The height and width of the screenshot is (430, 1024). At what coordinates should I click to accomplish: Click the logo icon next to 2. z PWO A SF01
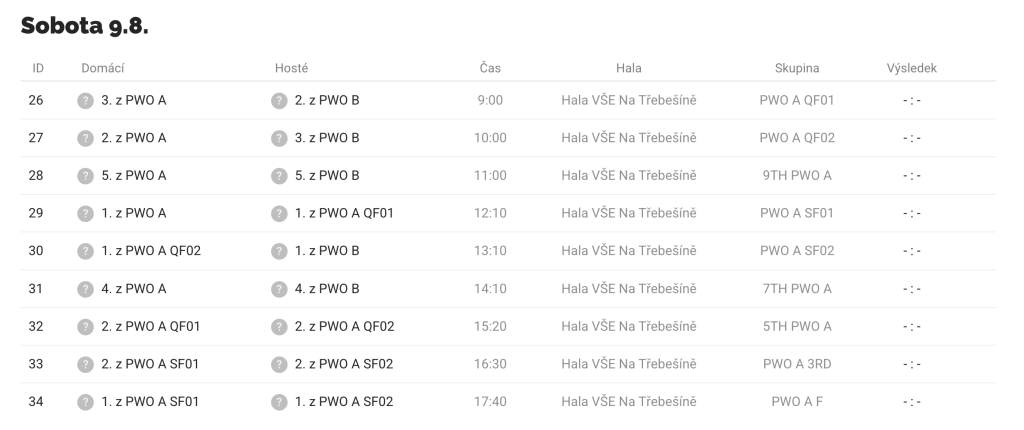(86, 364)
